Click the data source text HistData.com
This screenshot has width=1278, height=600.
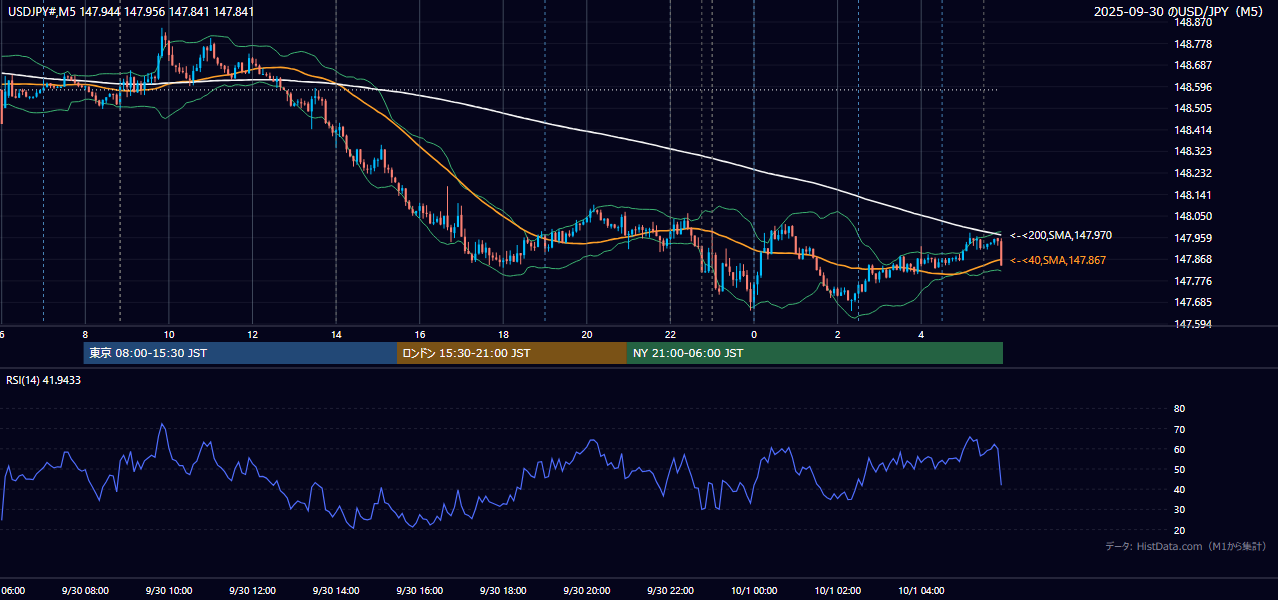tap(1169, 546)
